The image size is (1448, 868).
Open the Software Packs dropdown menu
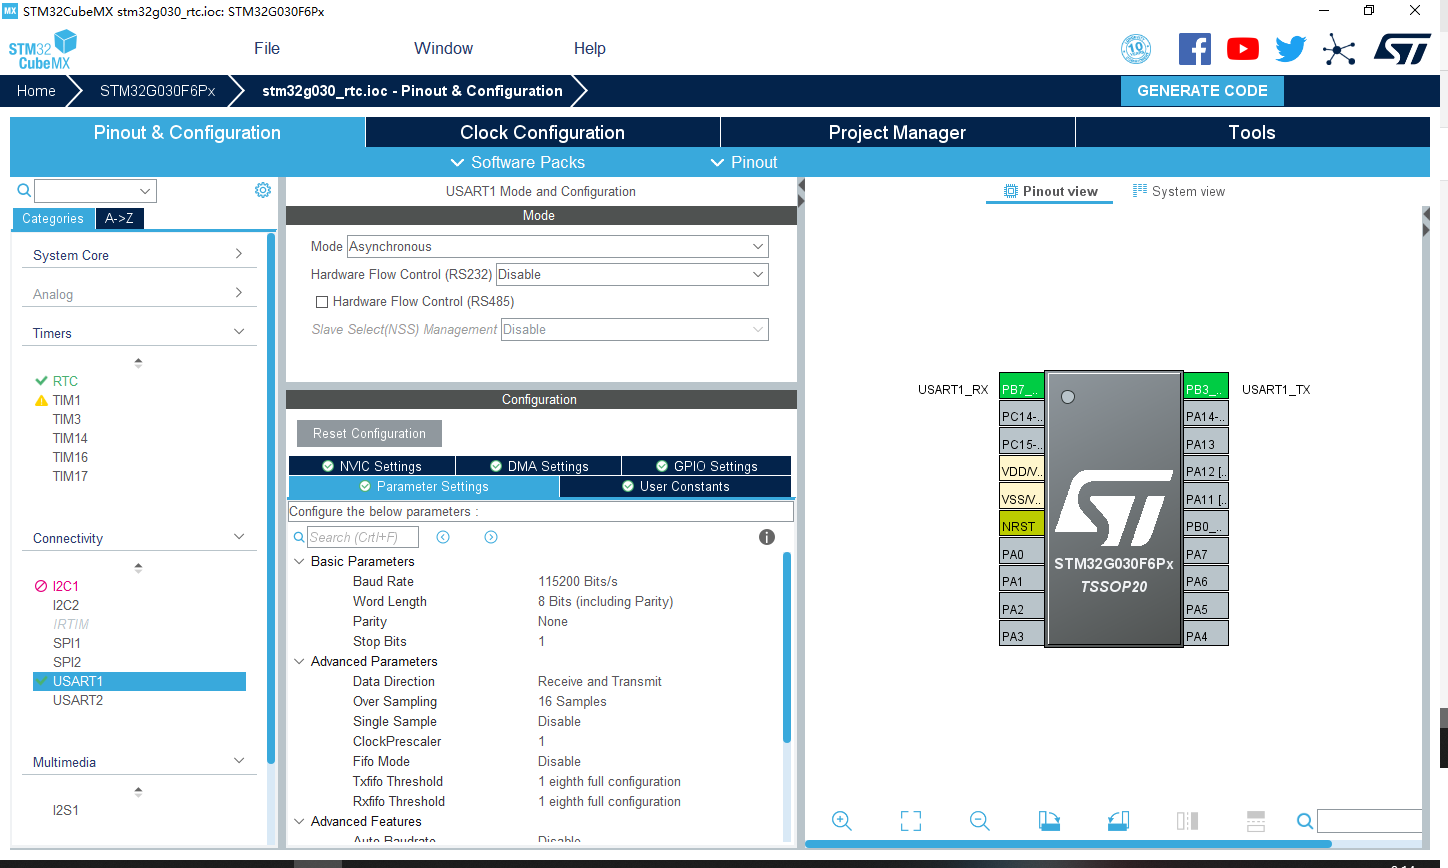click(x=517, y=162)
